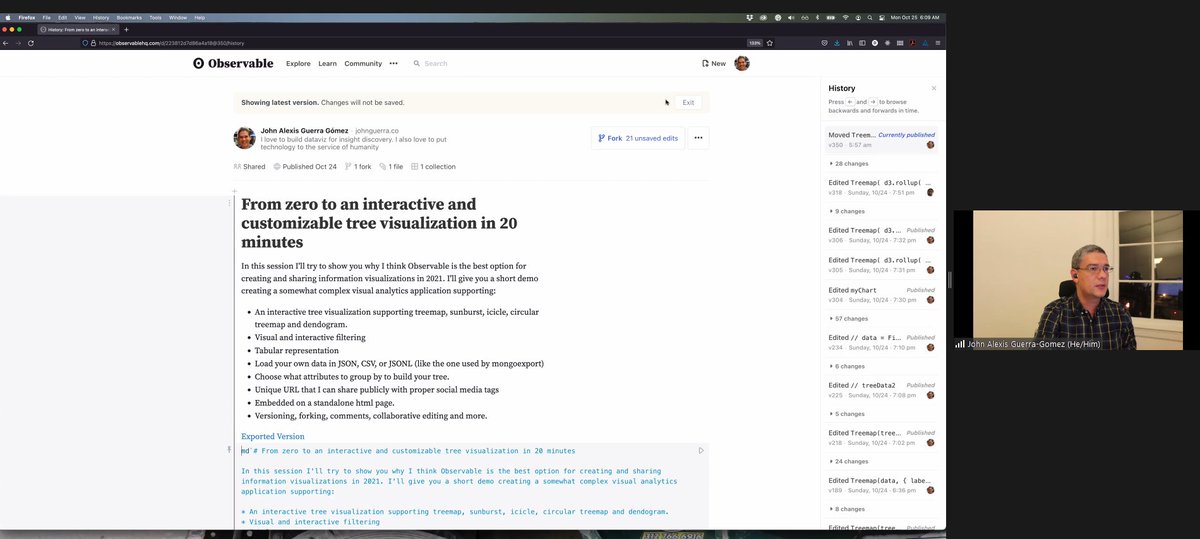
Task: Click Firefox forward arrow
Action: pos(17,43)
